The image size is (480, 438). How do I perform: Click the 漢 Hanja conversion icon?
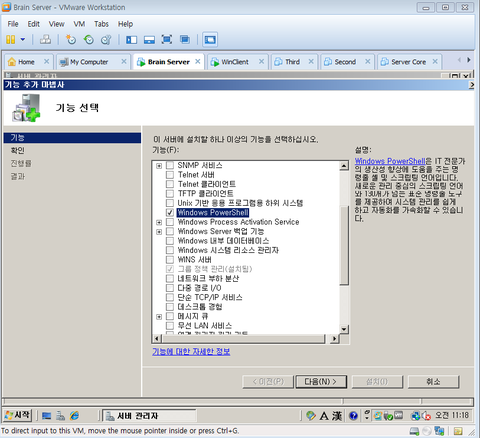coord(337,416)
